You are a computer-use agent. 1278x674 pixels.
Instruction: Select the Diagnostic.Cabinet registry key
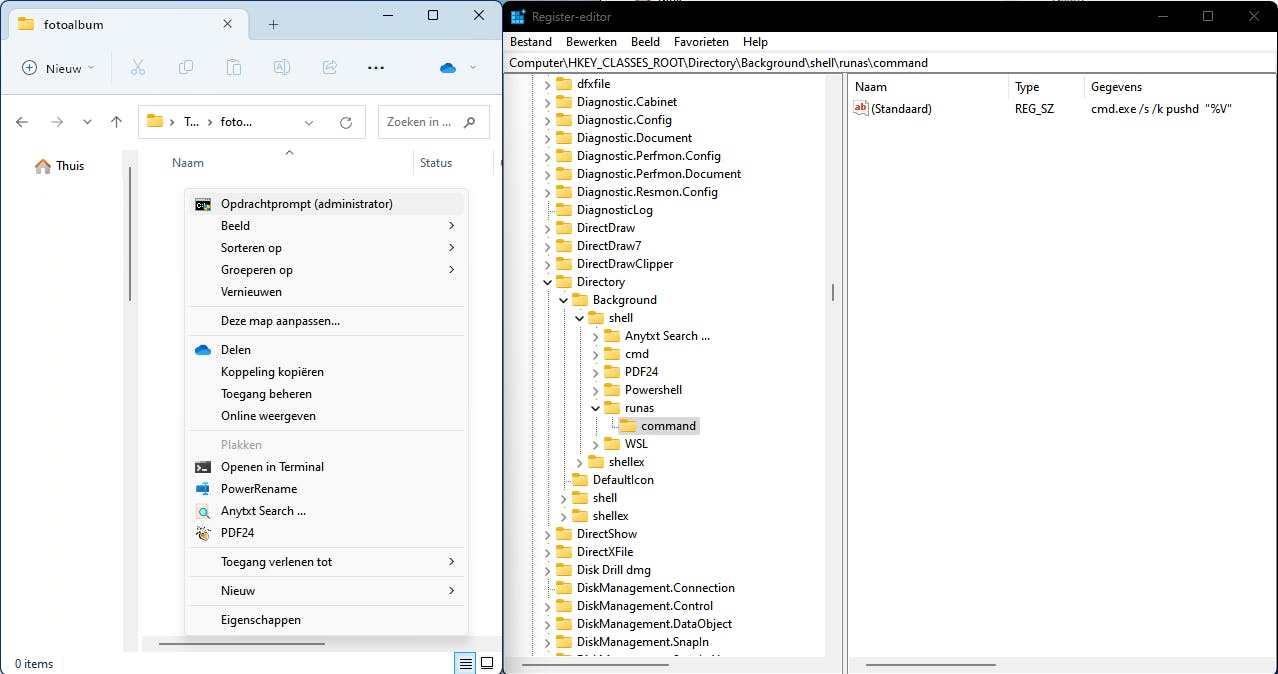coord(627,102)
